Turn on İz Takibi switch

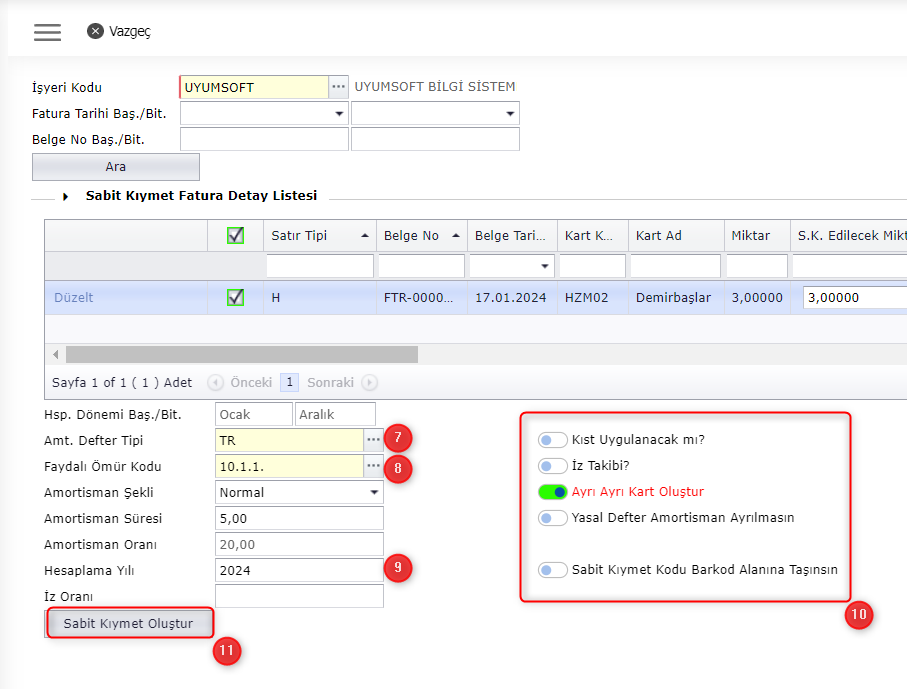click(552, 466)
